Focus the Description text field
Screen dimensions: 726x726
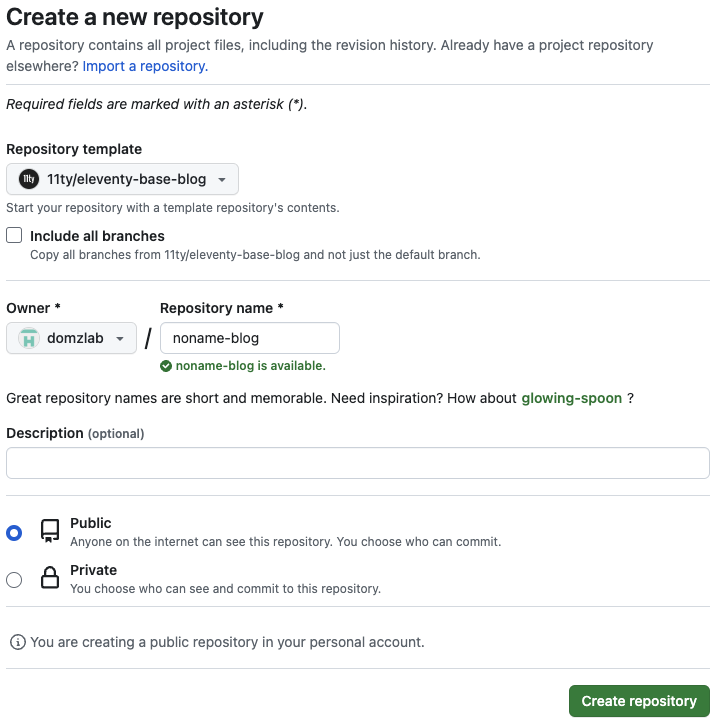(x=358, y=463)
